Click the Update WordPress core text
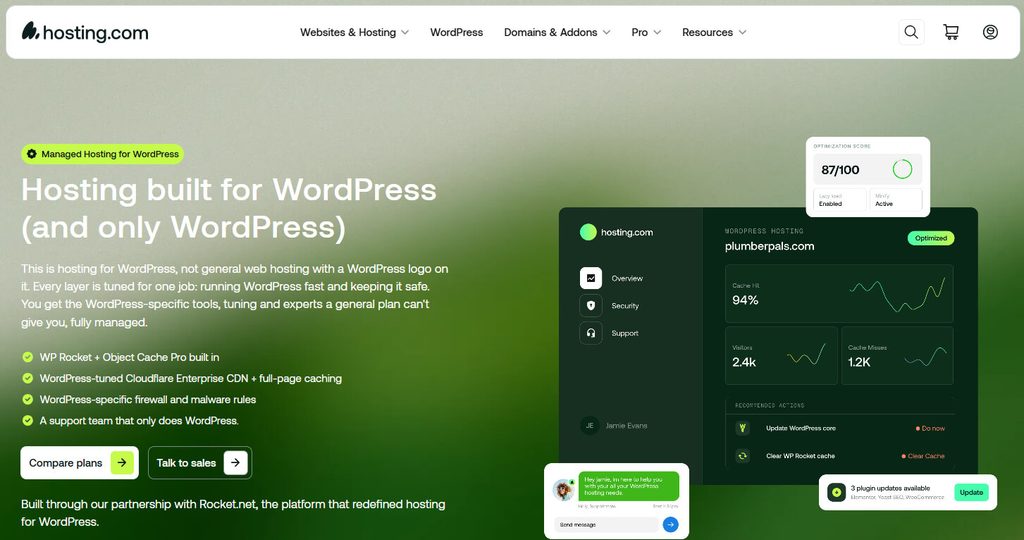The image size is (1024, 540). [x=801, y=428]
